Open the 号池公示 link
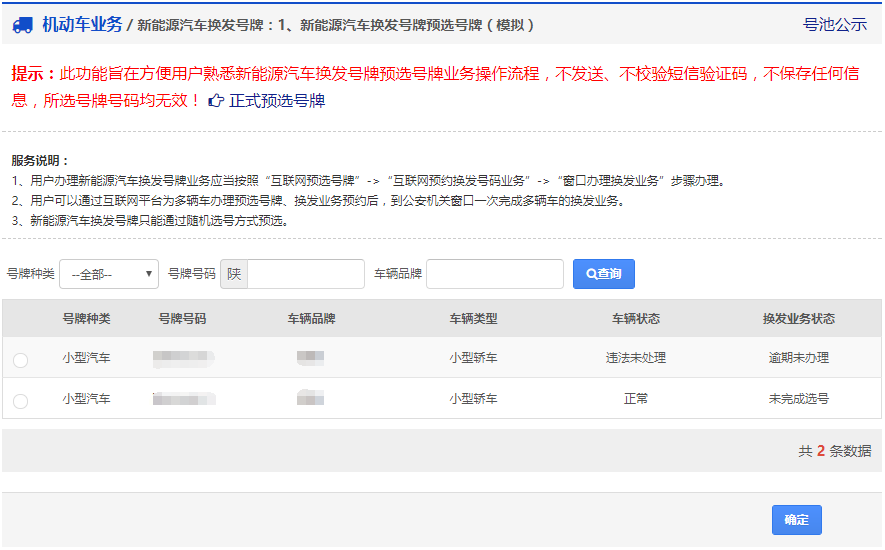885x550 pixels. [x=834, y=25]
